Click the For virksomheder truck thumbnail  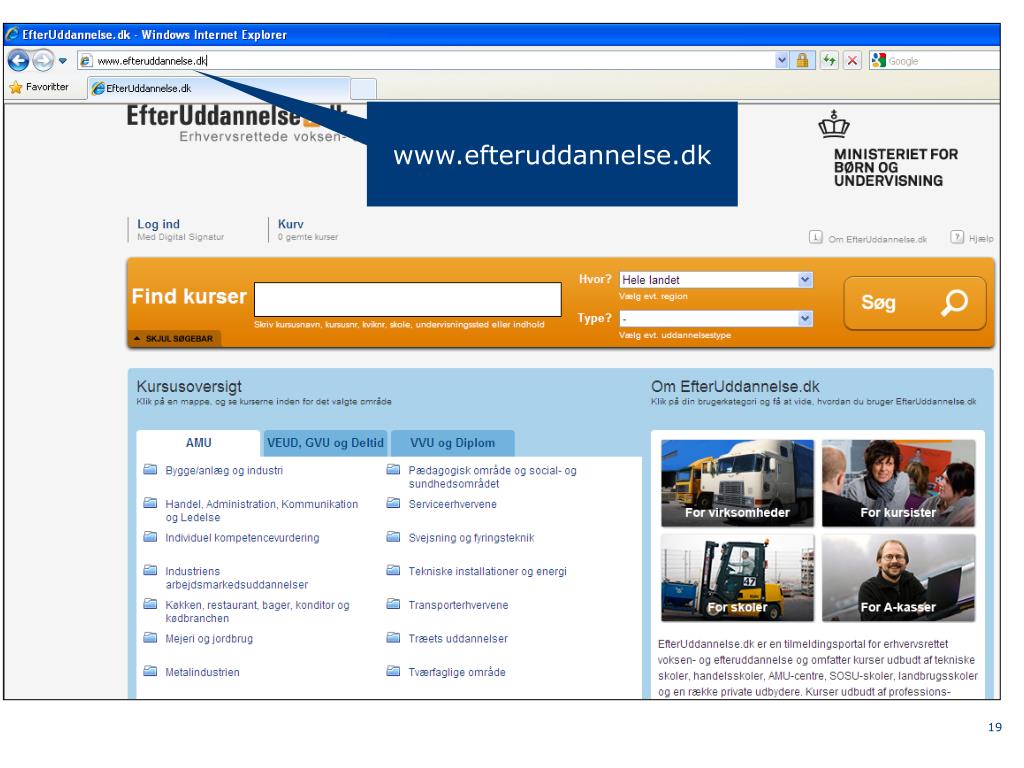tap(737, 483)
